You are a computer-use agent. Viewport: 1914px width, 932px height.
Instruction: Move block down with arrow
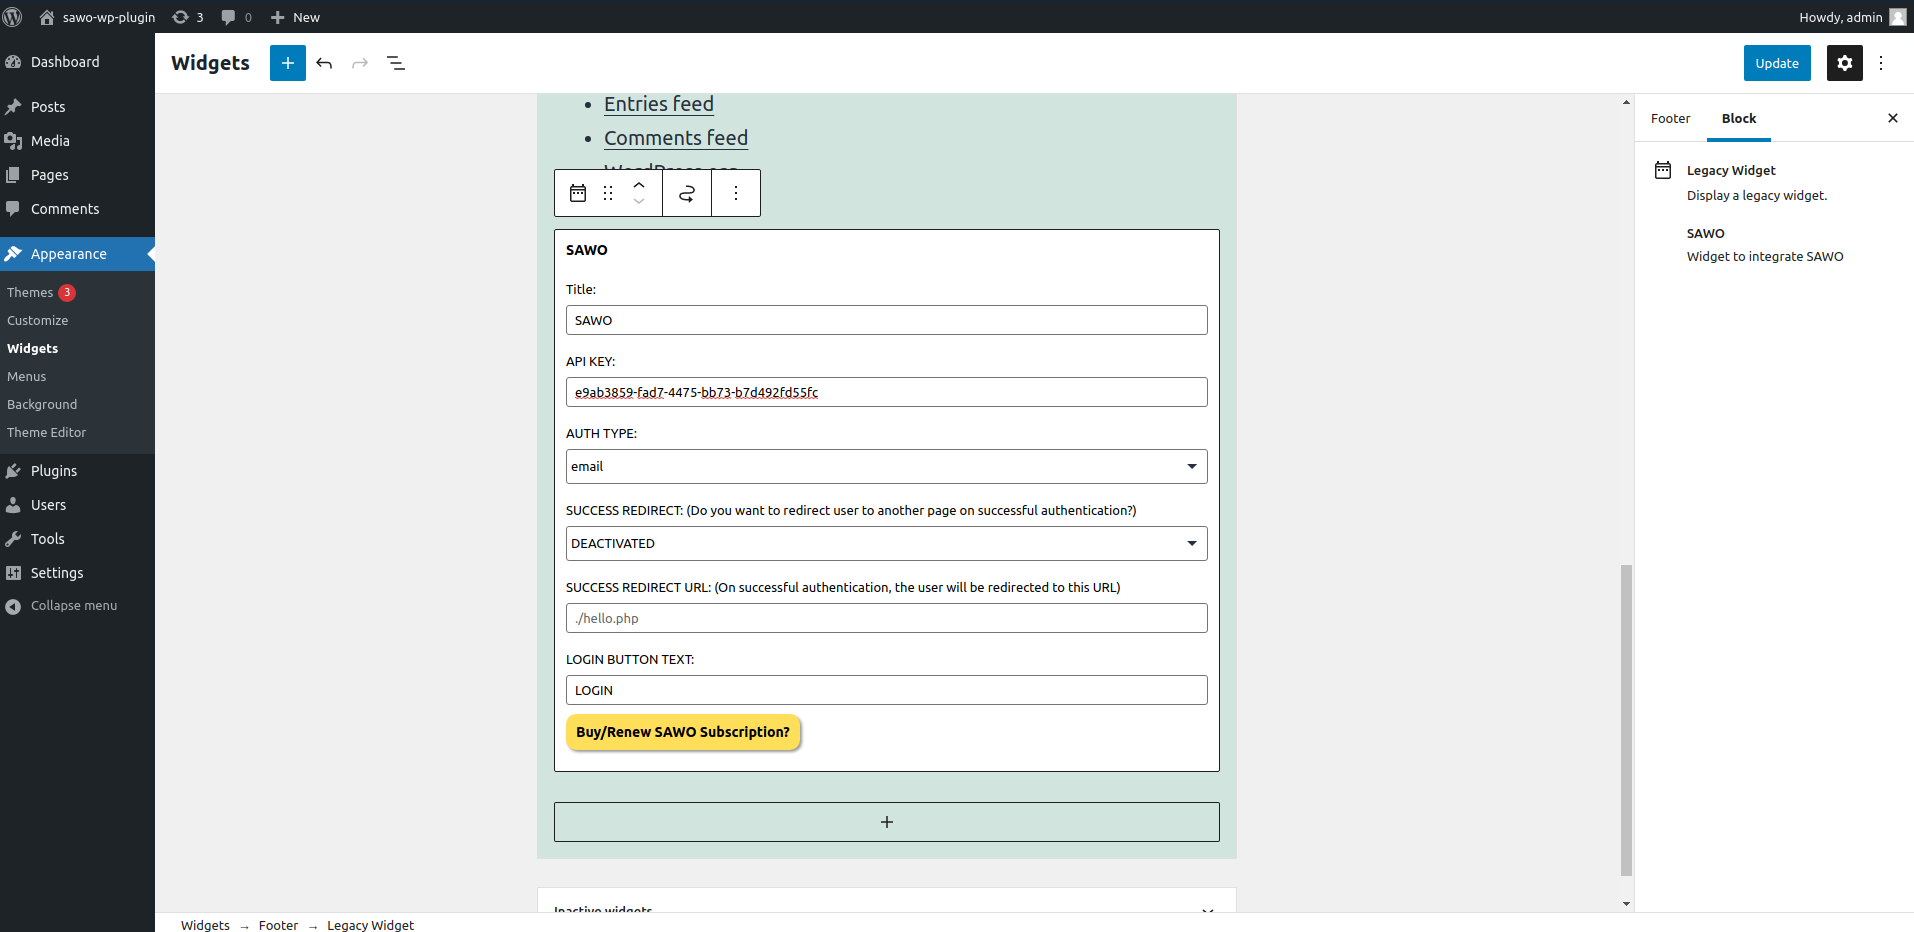[x=639, y=202]
